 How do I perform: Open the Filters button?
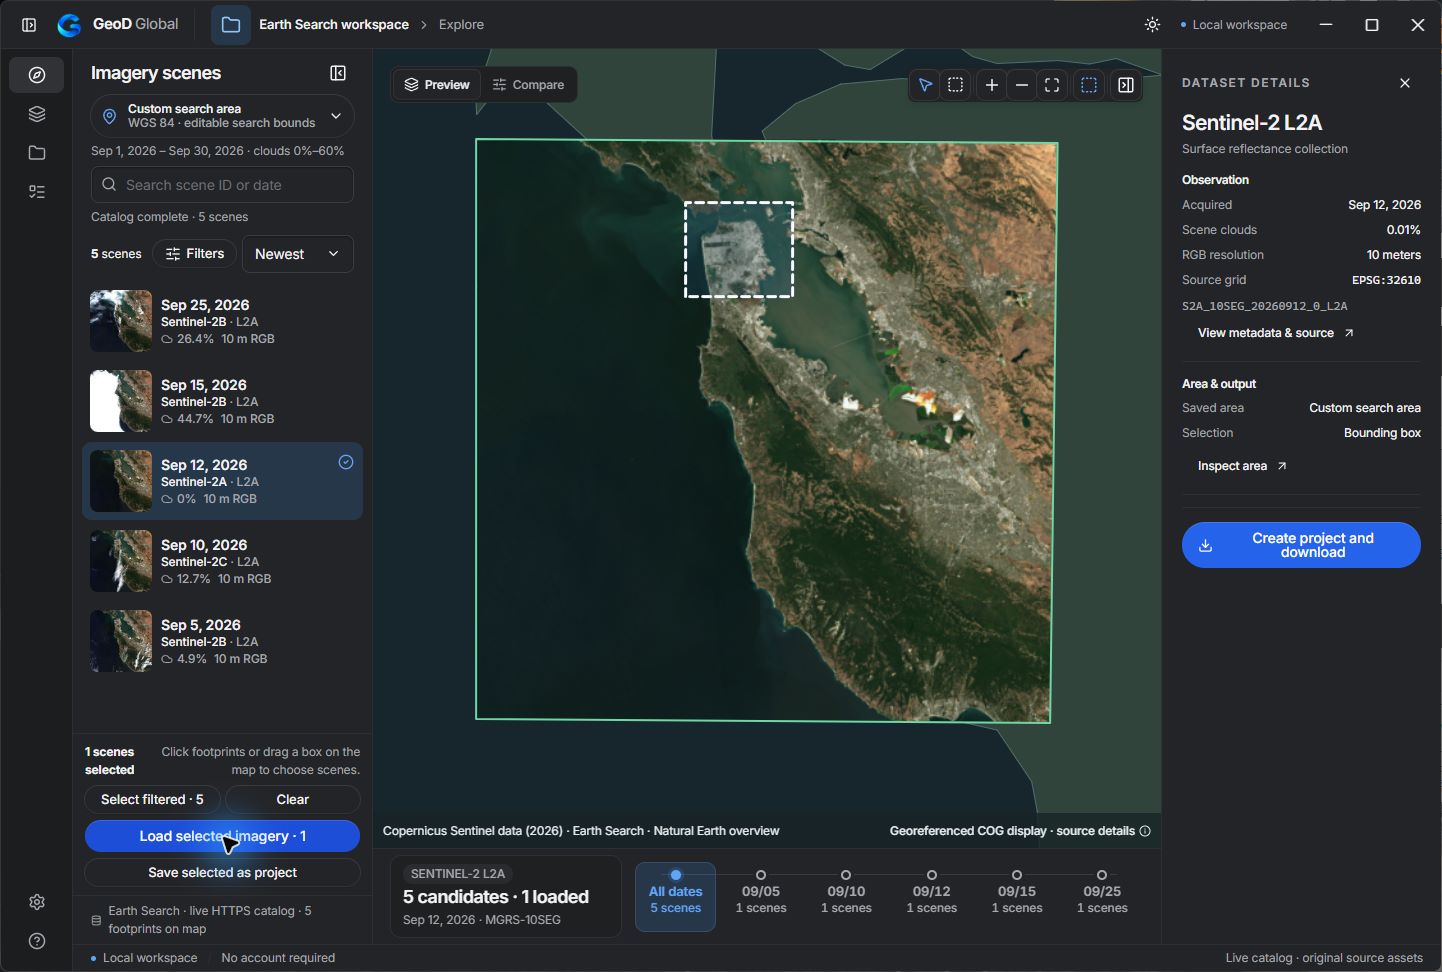pyautogui.click(x=195, y=254)
